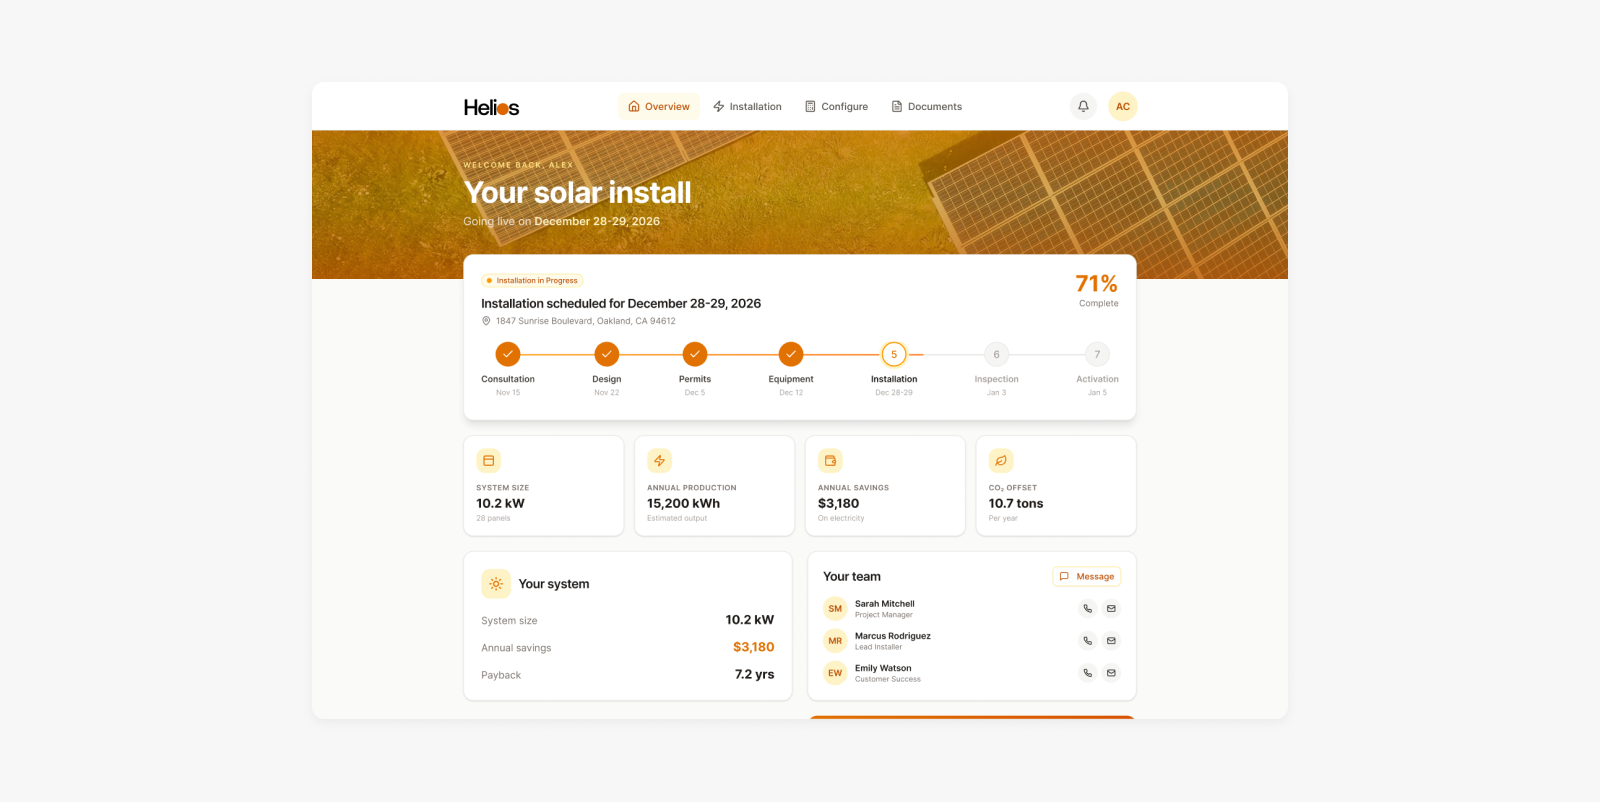The image size is (1600, 802).
Task: Click the CO₂ Offset leaf icon
Action: (x=1001, y=461)
